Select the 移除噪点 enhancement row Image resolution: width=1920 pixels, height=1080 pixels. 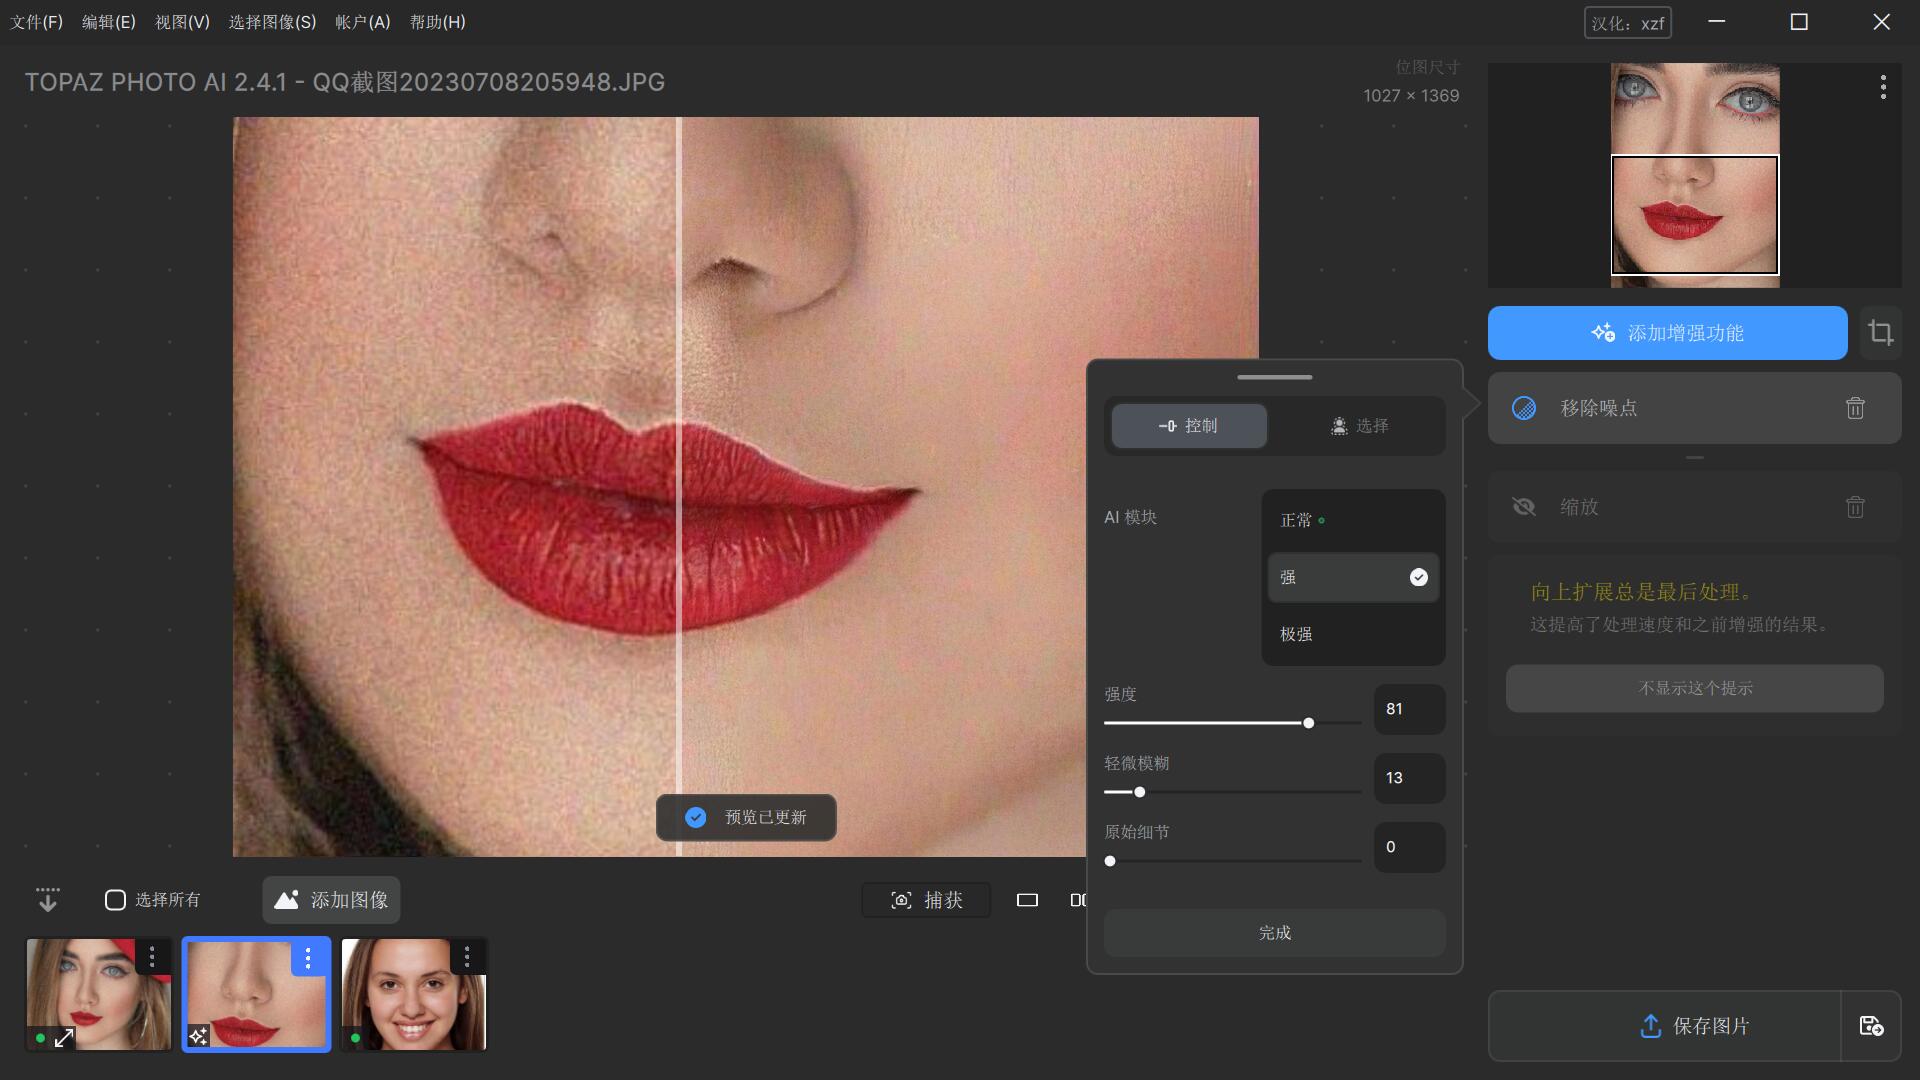[1694, 408]
